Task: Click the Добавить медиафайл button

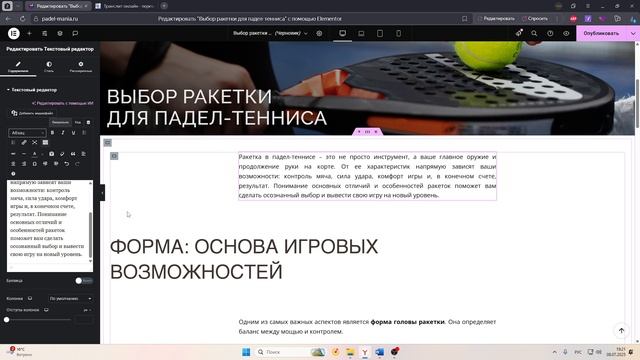Action: [x=32, y=113]
